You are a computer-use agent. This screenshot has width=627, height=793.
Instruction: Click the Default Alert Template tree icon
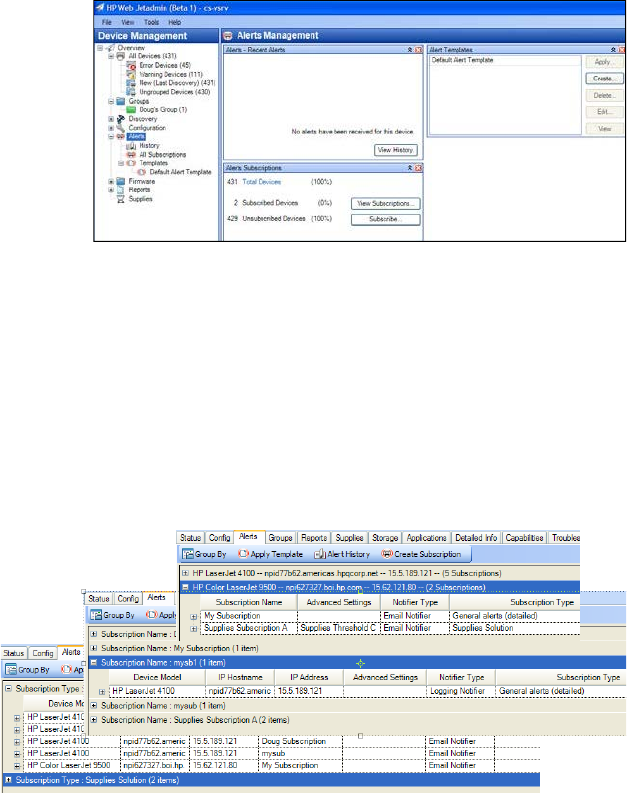142,172
